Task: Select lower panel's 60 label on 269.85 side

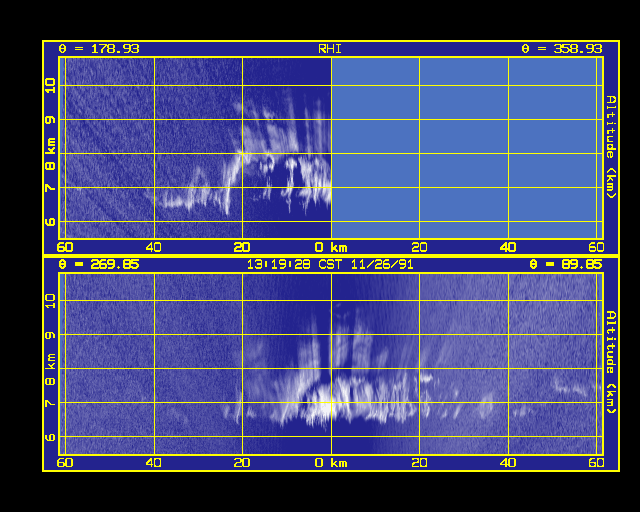Action: [x=65, y=463]
